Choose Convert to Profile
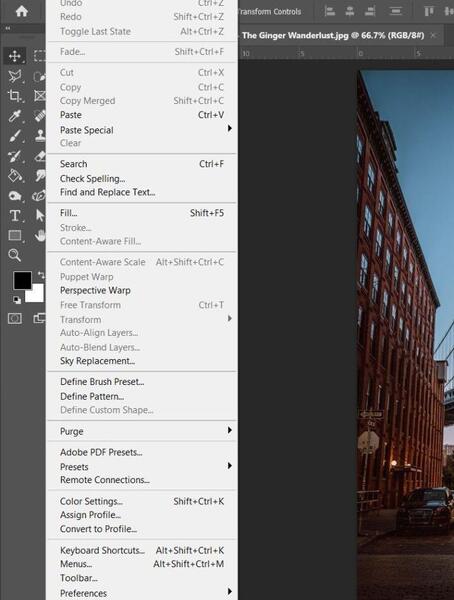The width and height of the screenshot is (454, 600). [x=142, y=529]
